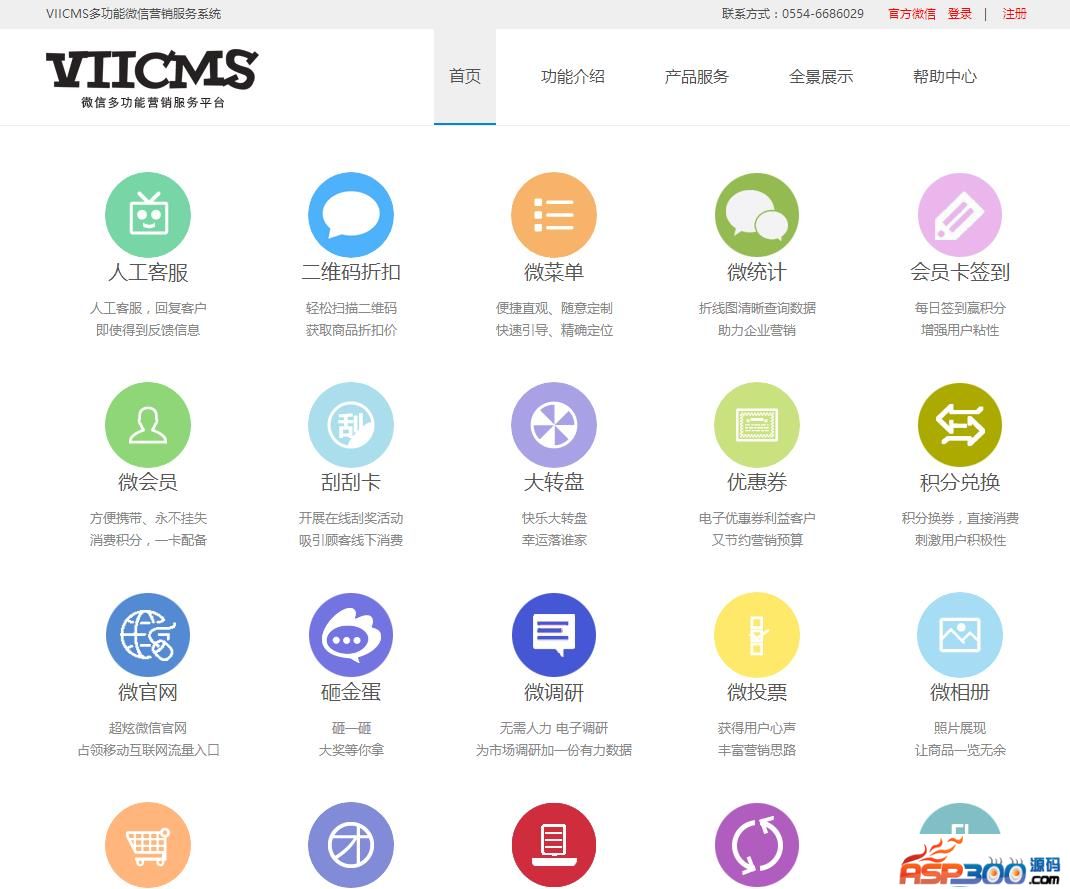
Task: Click the 大转盘 wheel icon
Action: click(553, 425)
